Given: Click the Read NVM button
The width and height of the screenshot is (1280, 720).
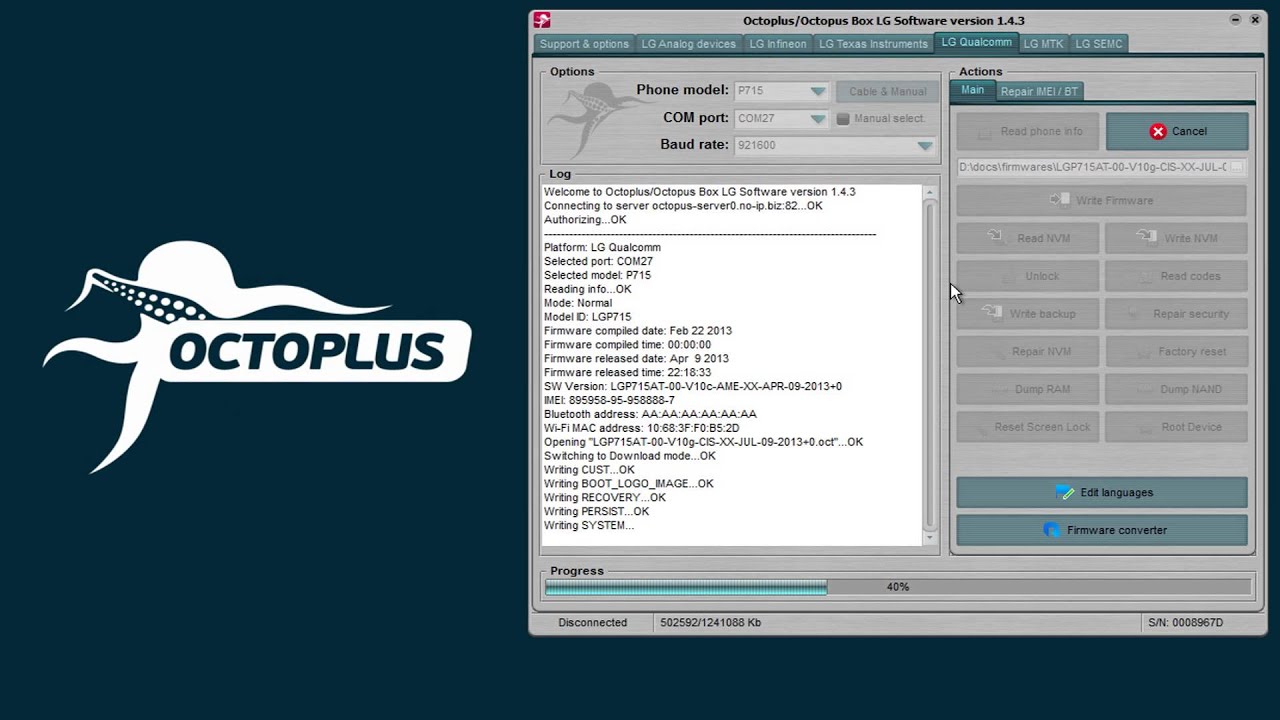Looking at the screenshot, I should click(1028, 238).
